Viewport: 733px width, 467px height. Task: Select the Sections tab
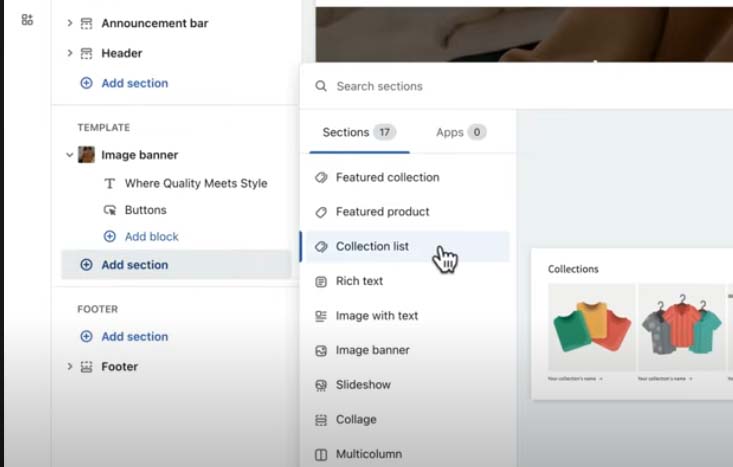click(x=358, y=132)
